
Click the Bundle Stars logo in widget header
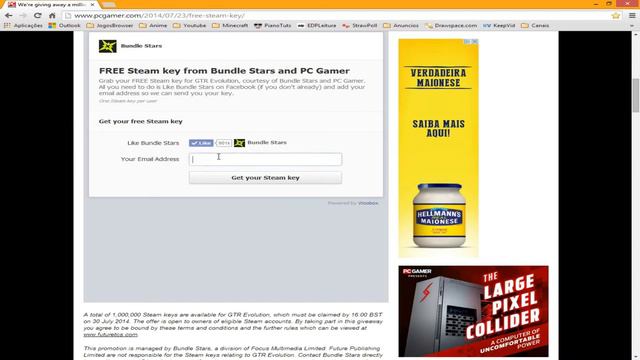point(107,46)
